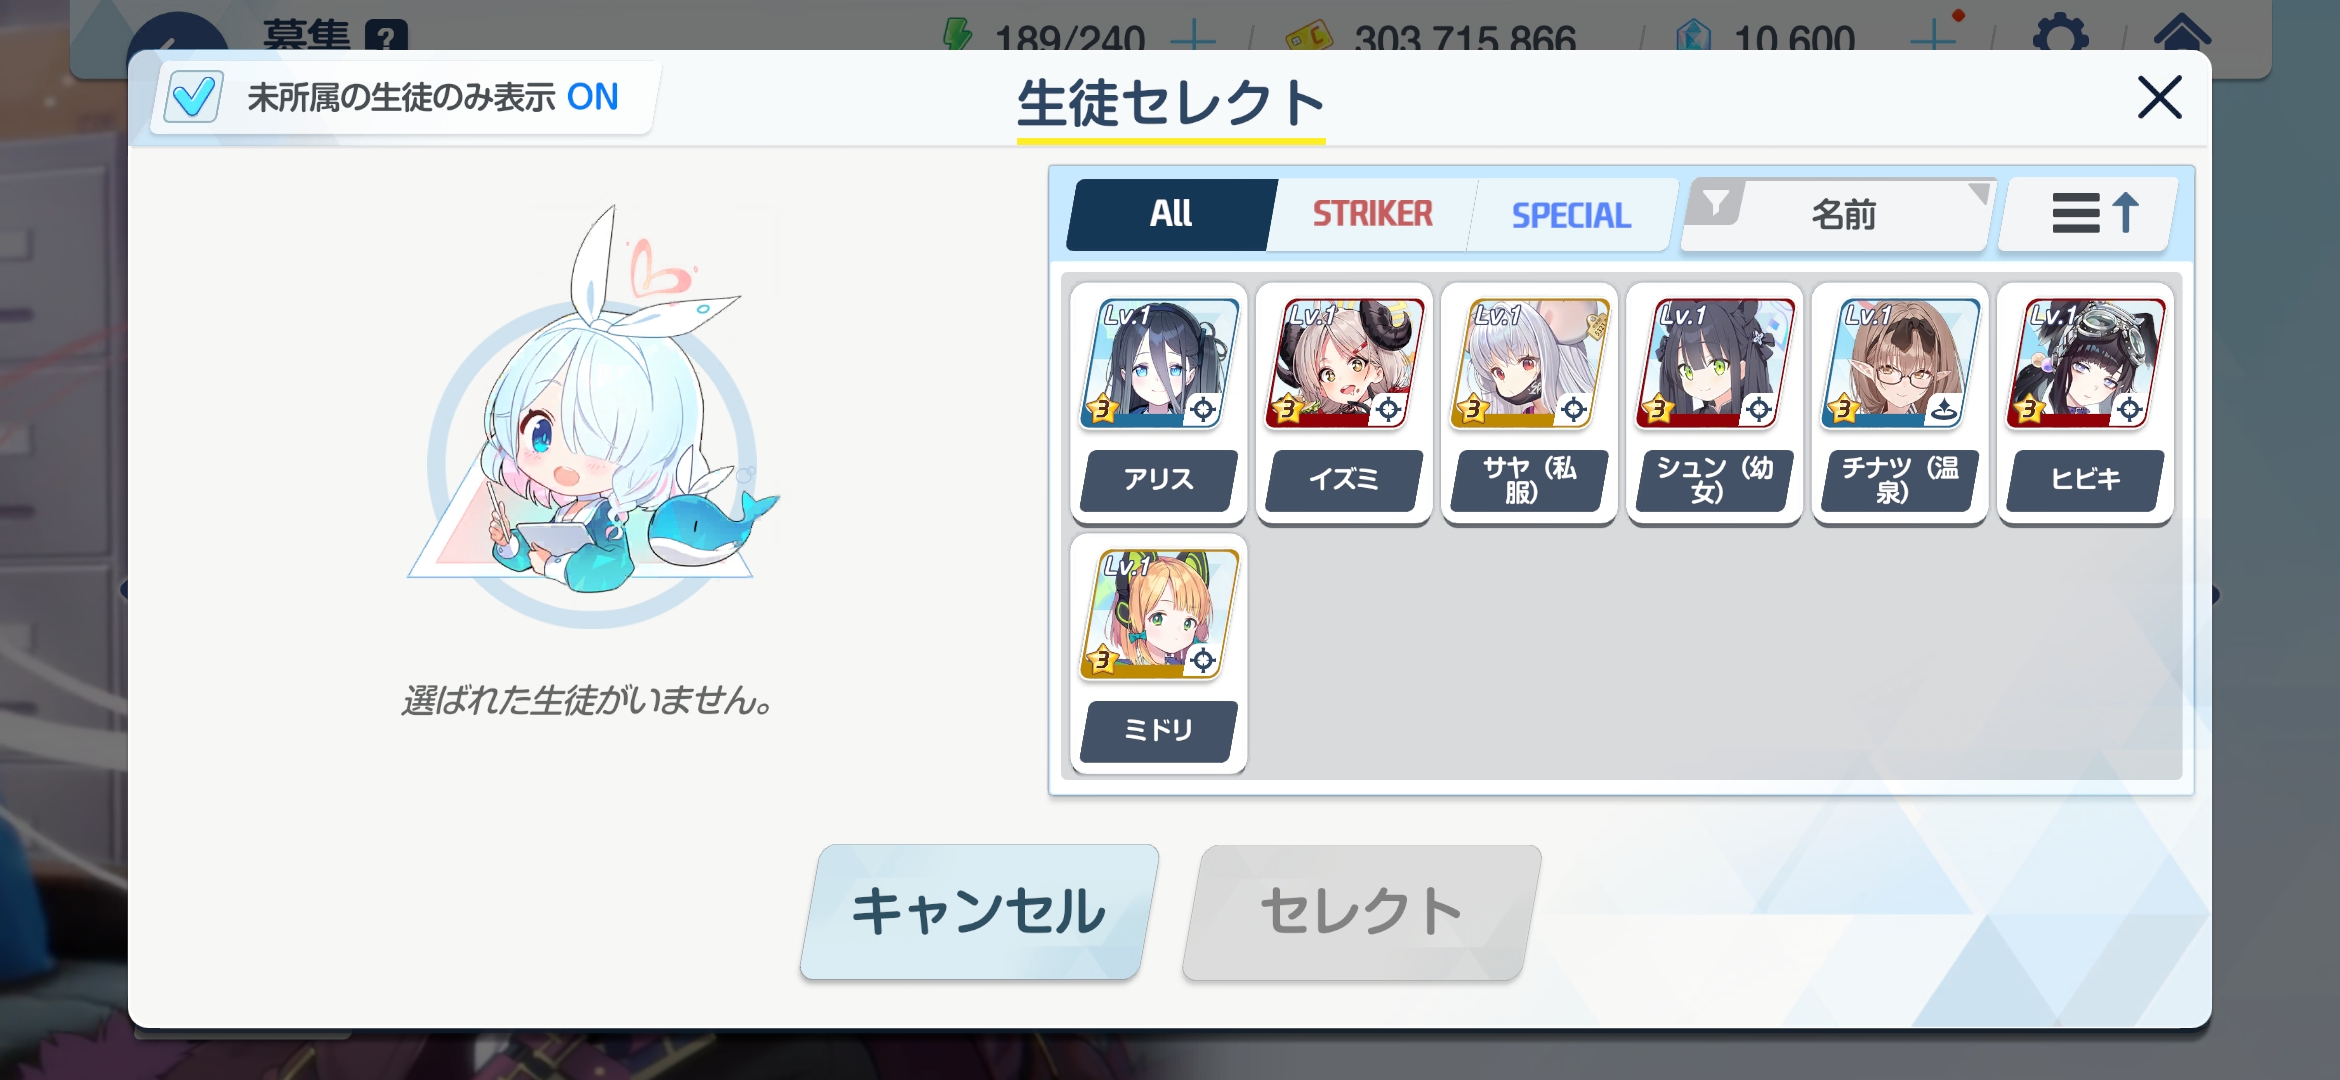Screen dimensions: 2340x1080
Task: Select チナツ (温泉) portrait
Action: tap(1899, 364)
